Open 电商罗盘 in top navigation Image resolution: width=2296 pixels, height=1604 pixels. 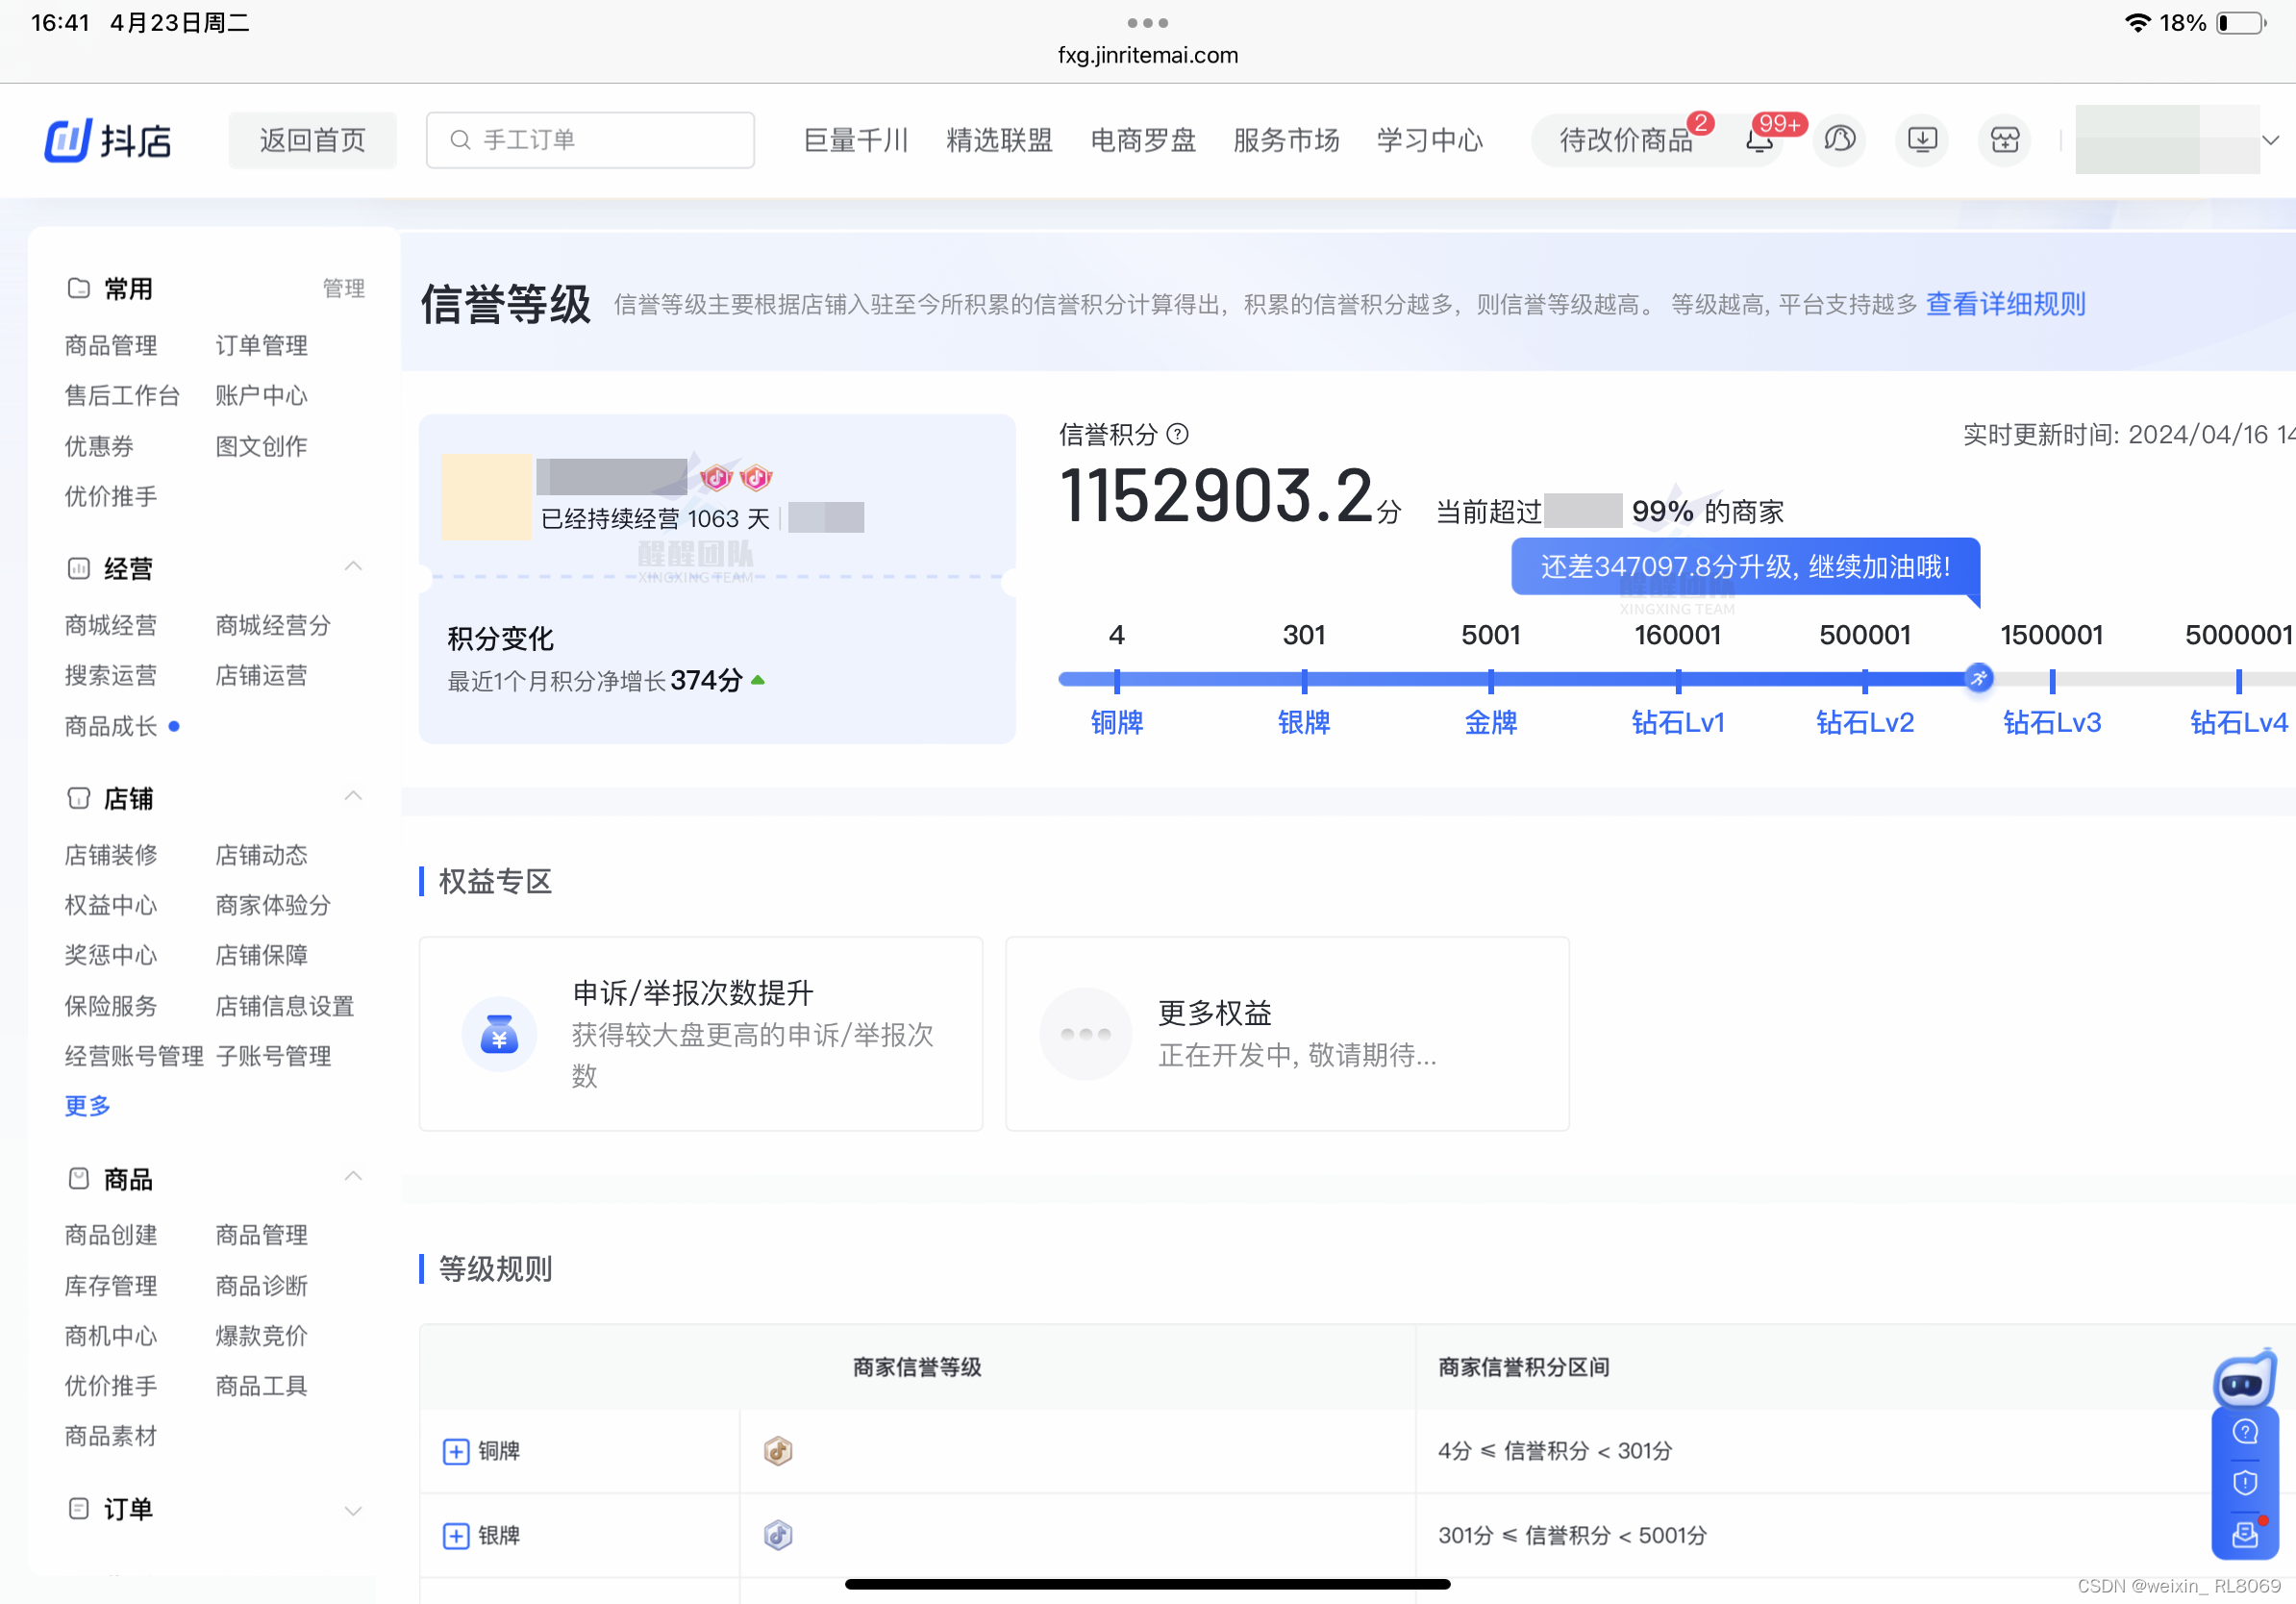click(1142, 140)
